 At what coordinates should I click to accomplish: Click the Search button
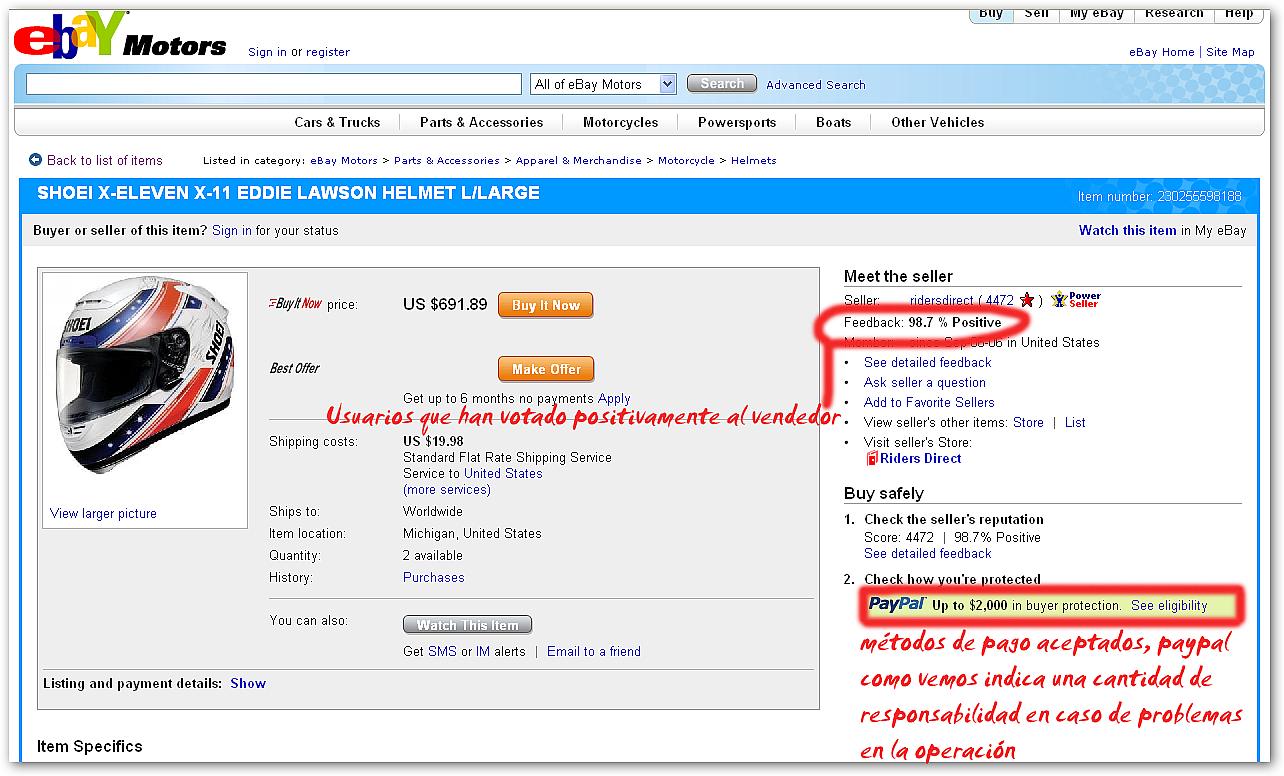click(x=722, y=84)
